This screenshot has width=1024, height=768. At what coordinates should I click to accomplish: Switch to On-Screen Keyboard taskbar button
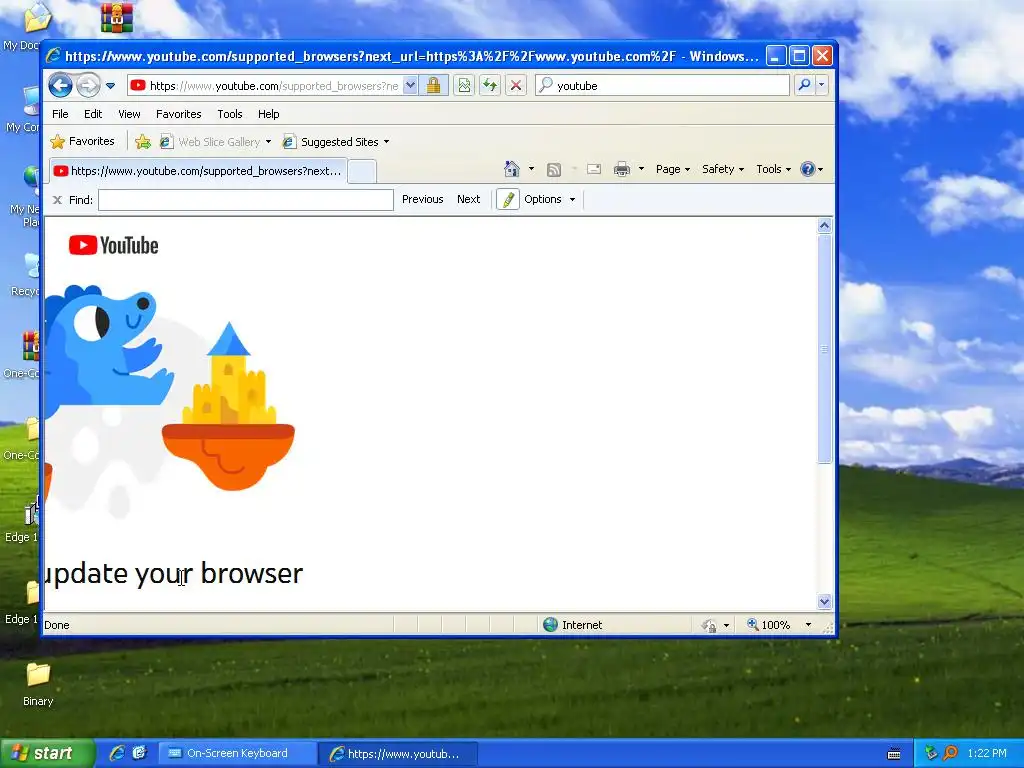click(x=237, y=753)
